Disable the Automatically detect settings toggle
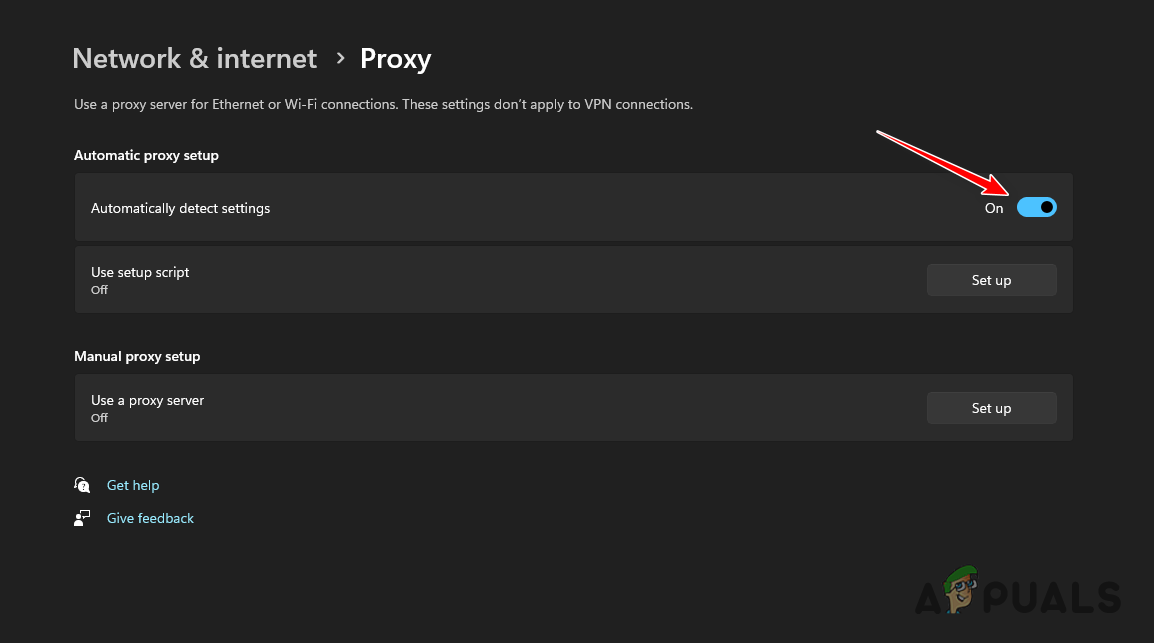 point(1037,207)
